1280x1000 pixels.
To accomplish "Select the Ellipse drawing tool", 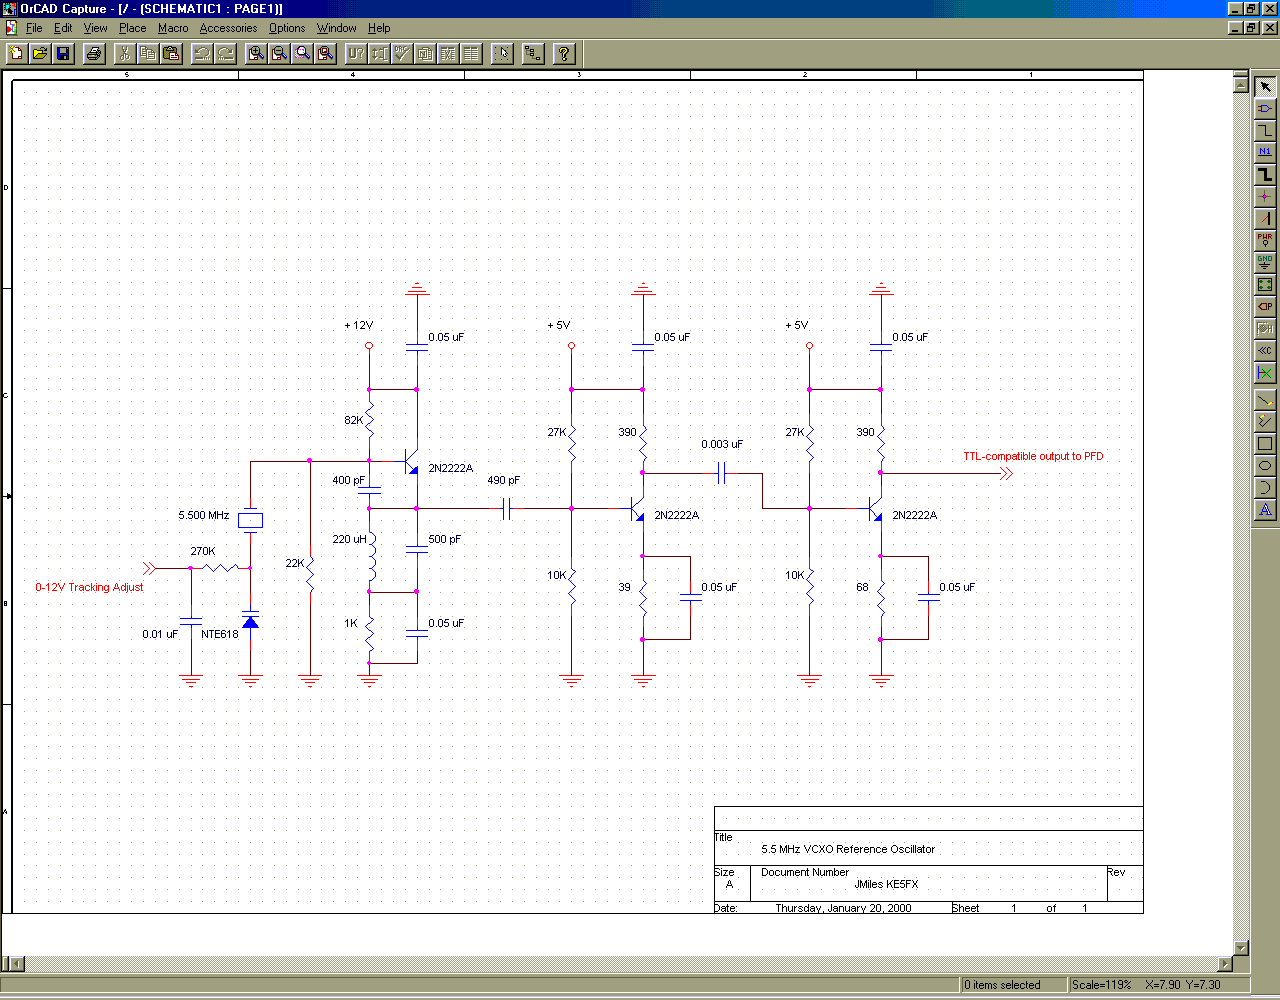I will pos(1265,466).
